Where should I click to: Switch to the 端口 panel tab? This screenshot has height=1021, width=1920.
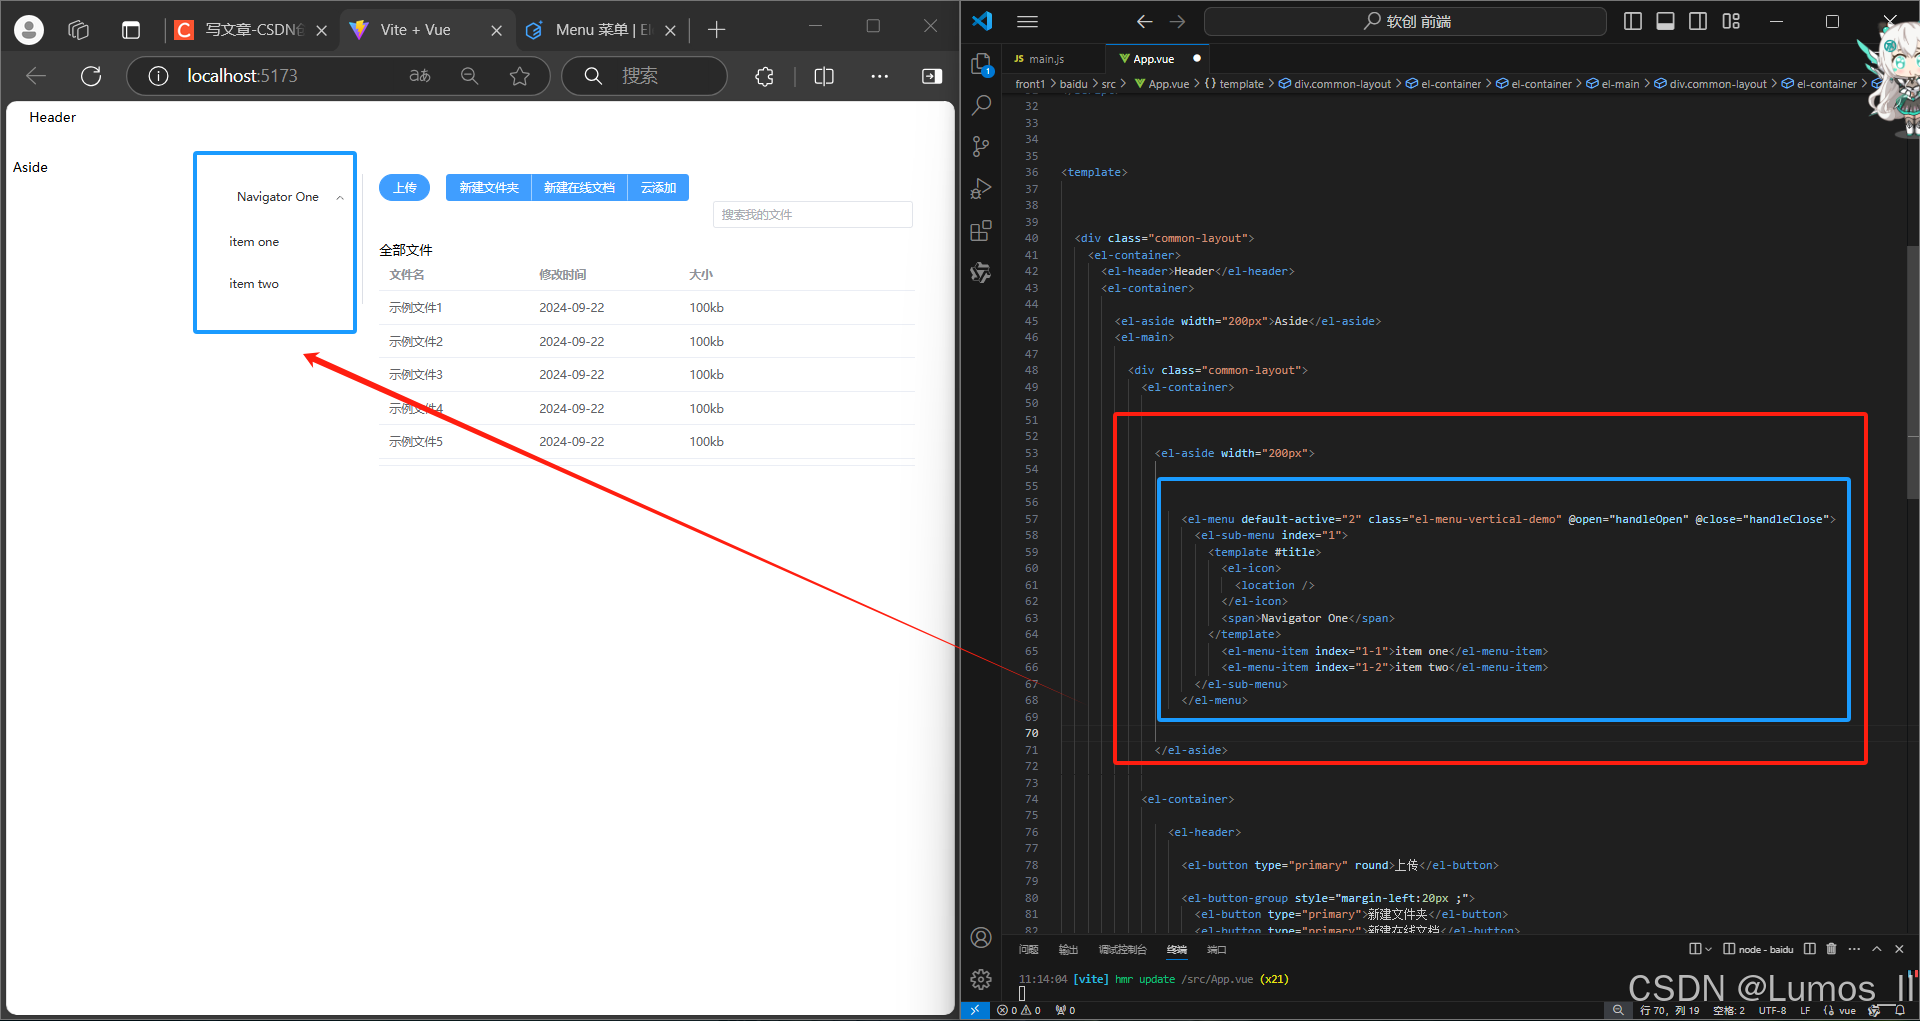(1216, 950)
